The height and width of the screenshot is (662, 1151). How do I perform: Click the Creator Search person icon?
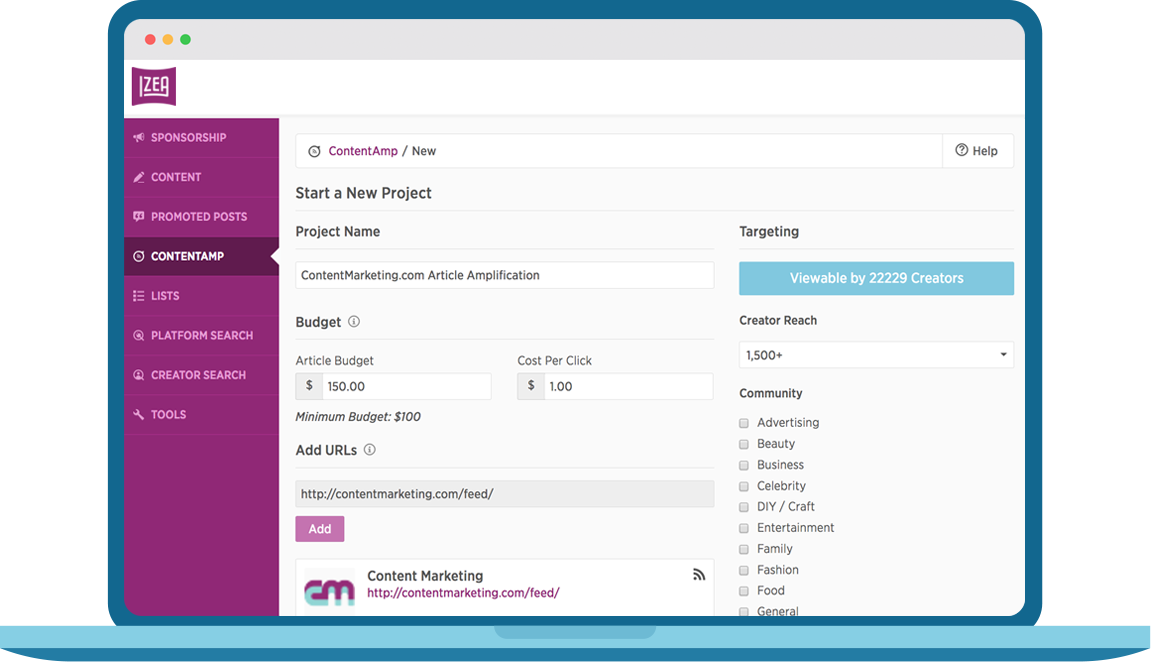pos(139,375)
